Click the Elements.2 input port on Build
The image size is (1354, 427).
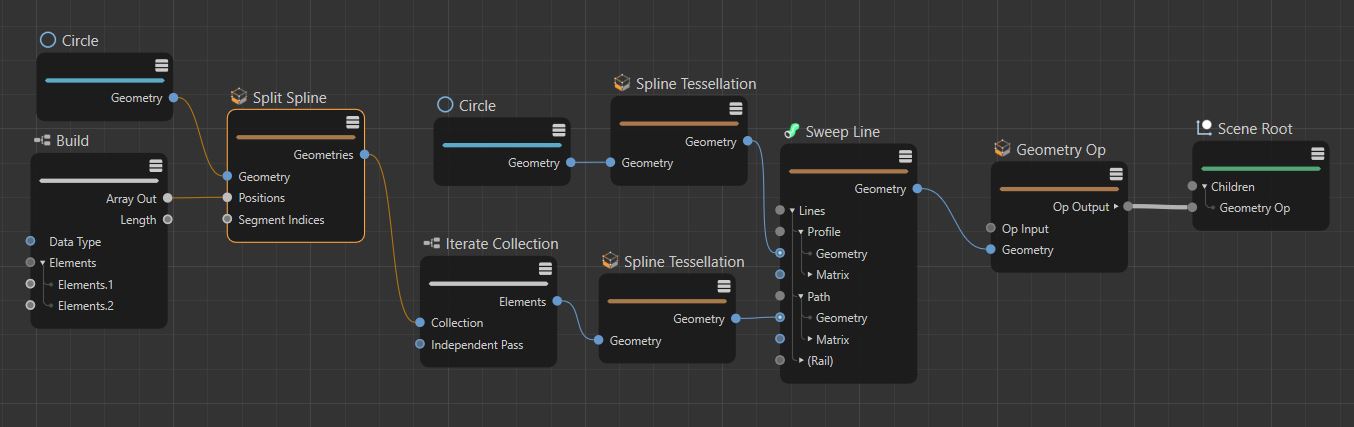click(x=30, y=306)
